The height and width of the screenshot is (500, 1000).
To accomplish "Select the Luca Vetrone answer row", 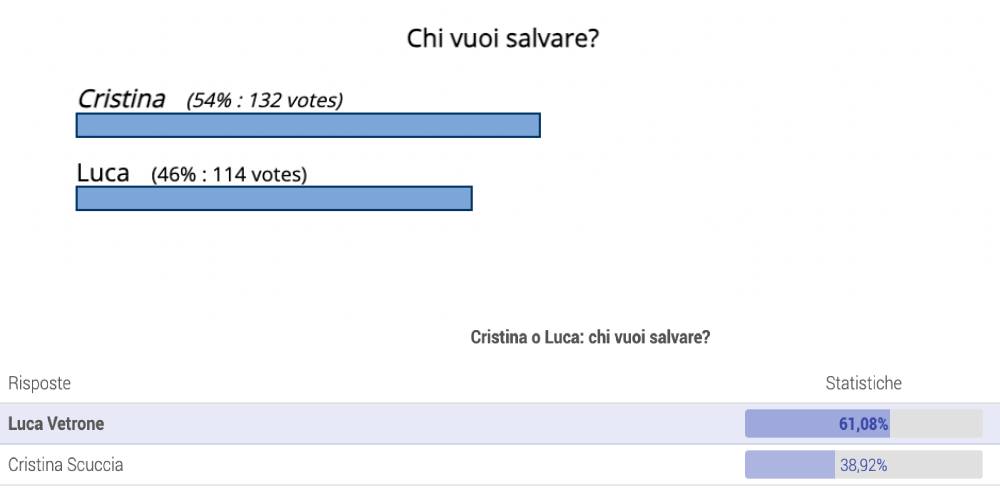I will [500, 423].
